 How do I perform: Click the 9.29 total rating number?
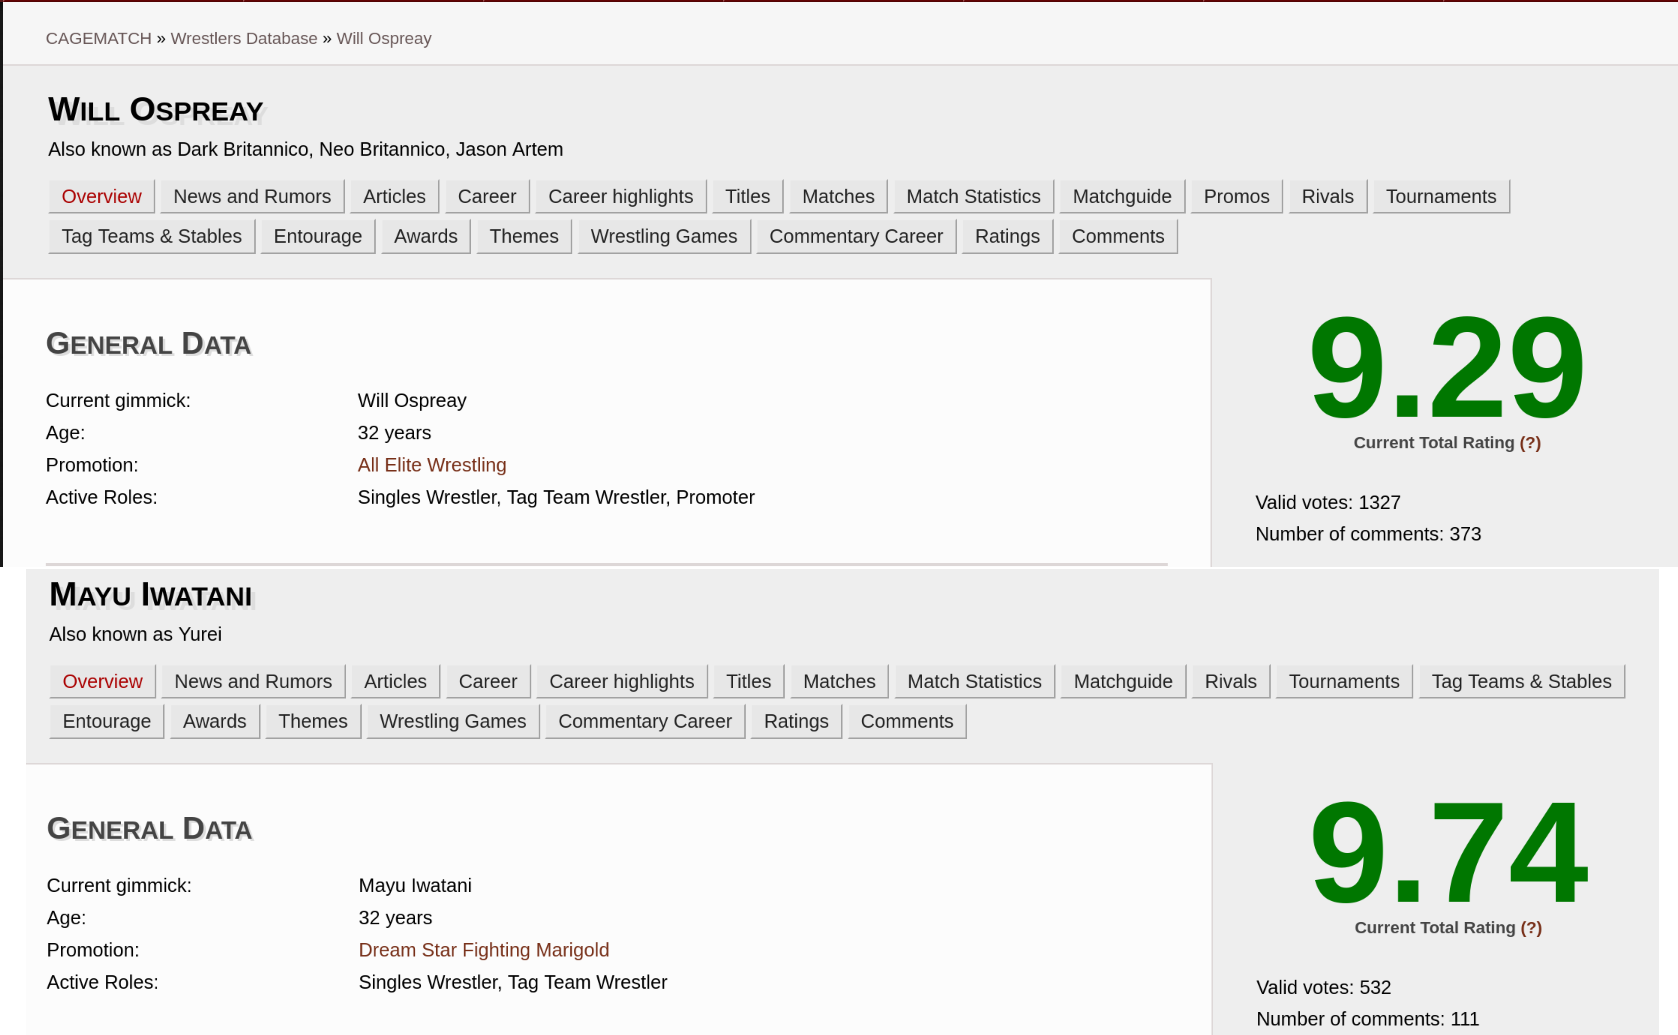[x=1446, y=368]
